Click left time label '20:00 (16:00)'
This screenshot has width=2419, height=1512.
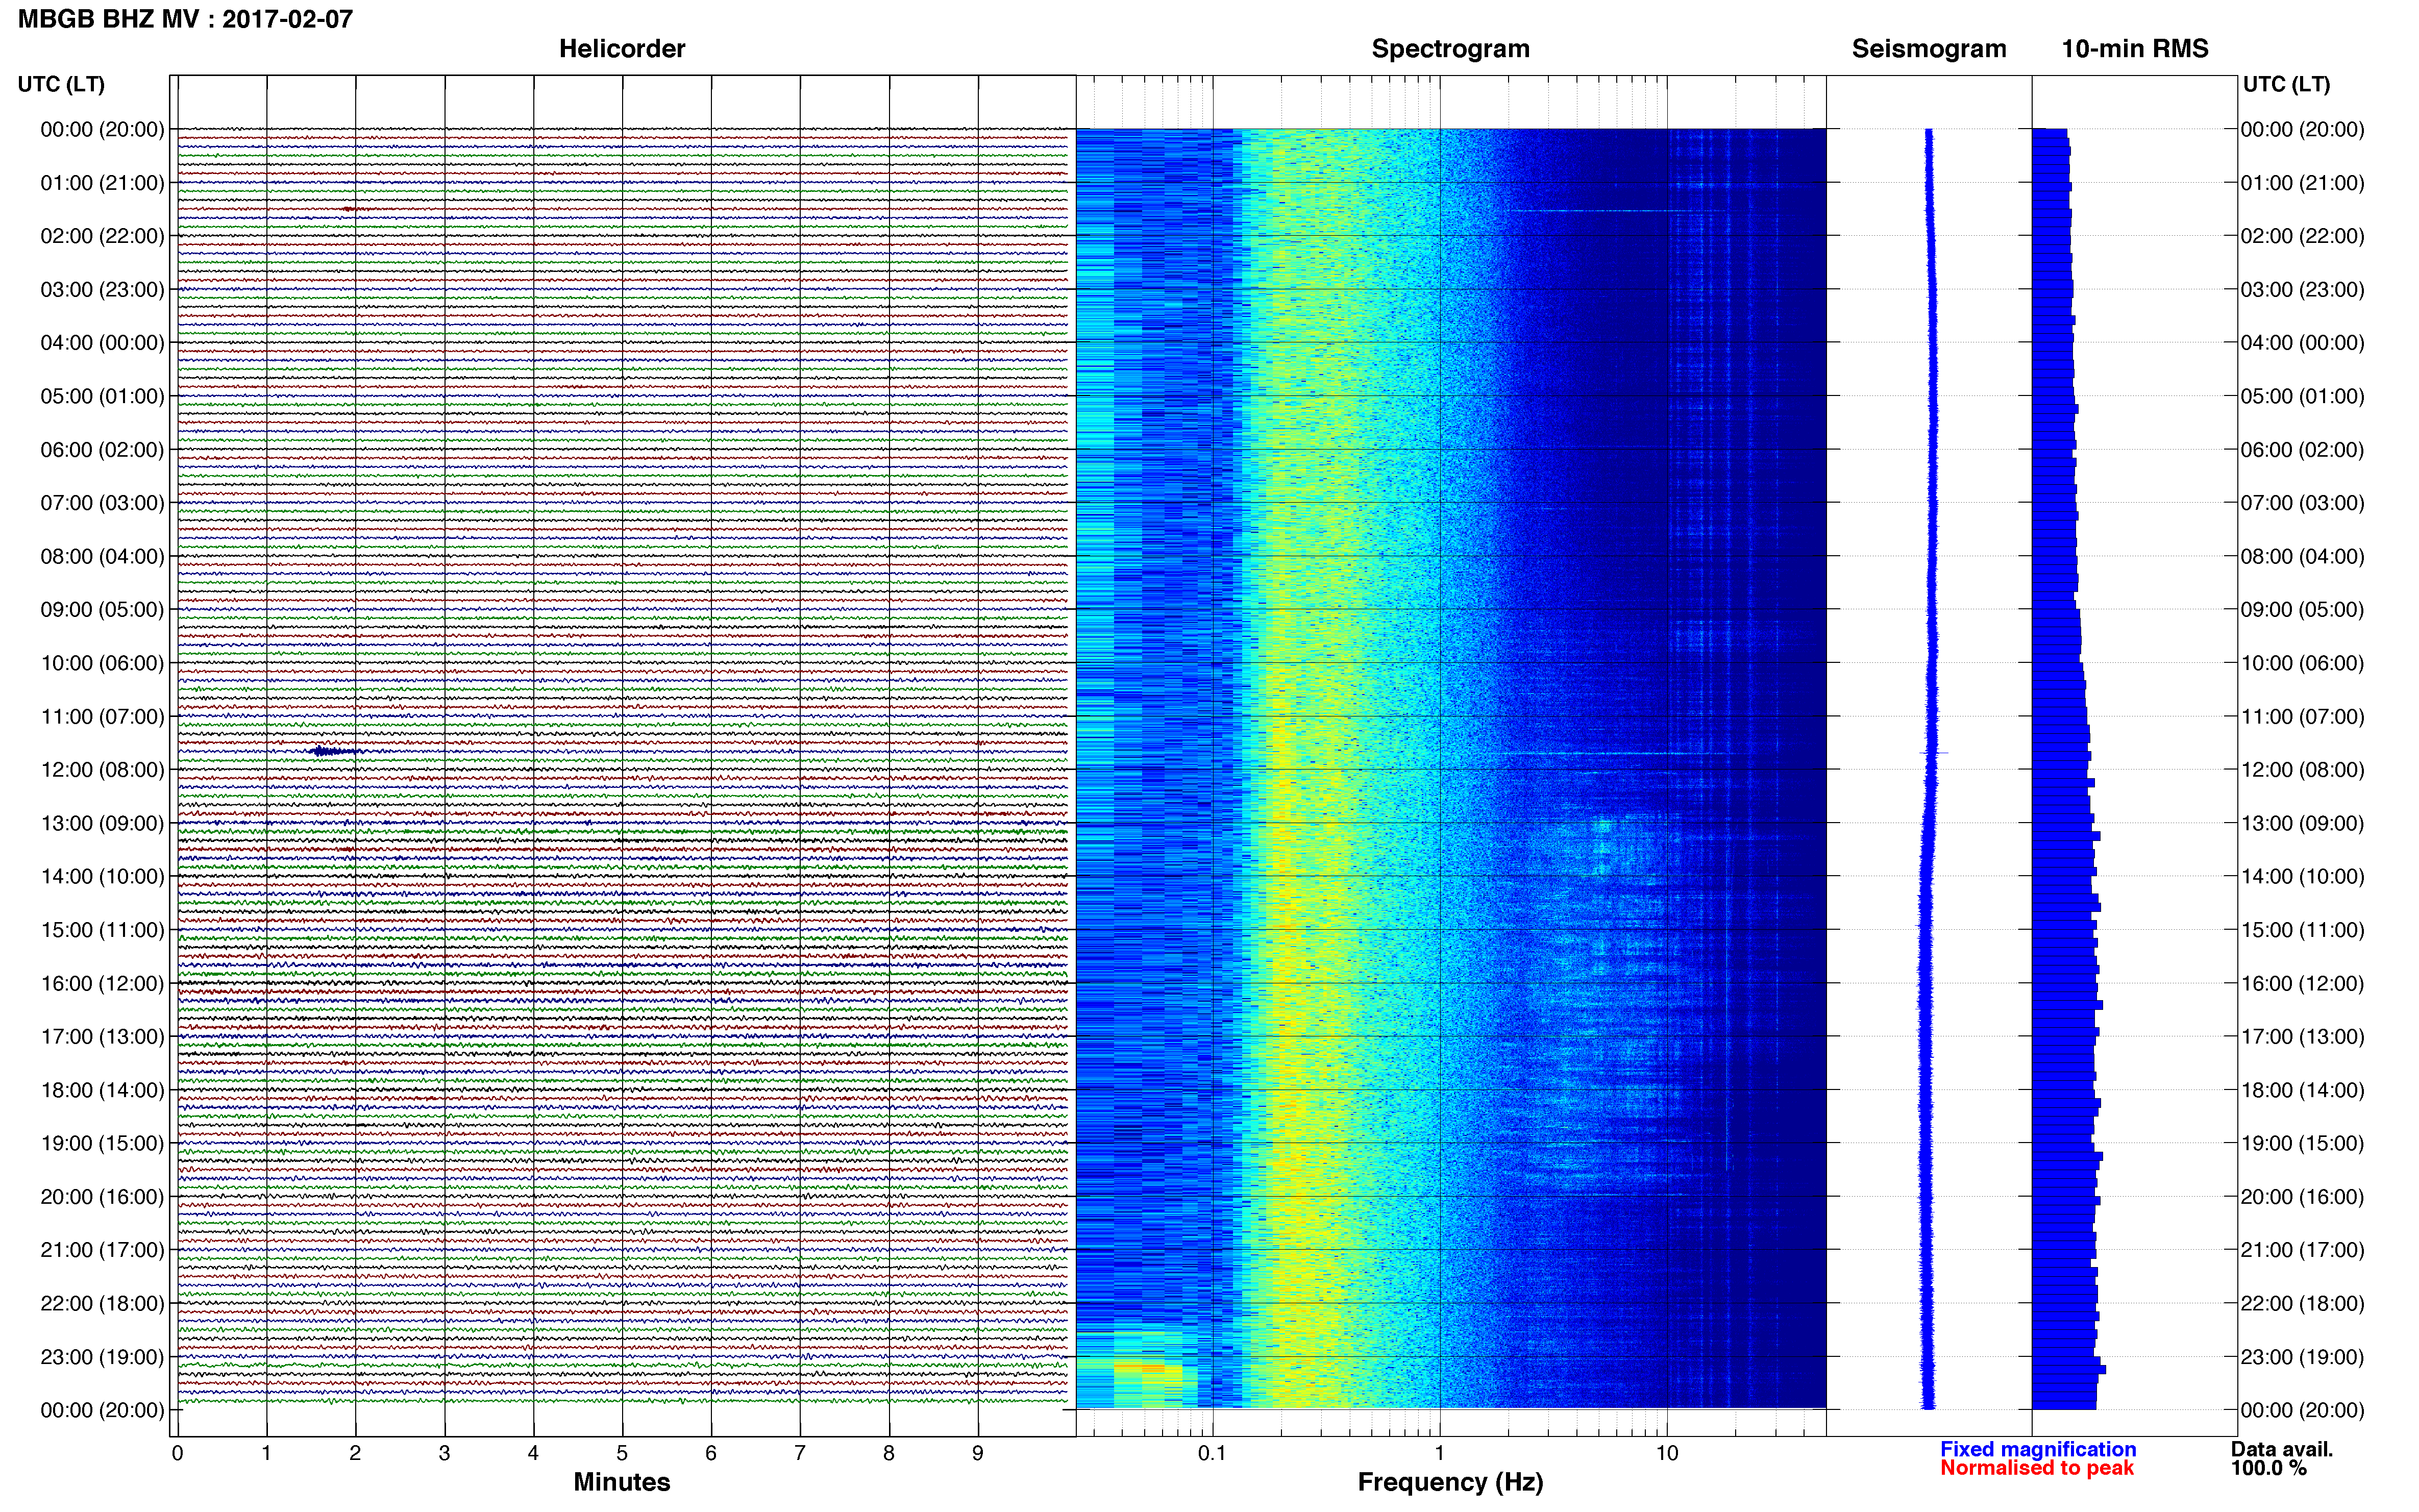click(102, 1197)
